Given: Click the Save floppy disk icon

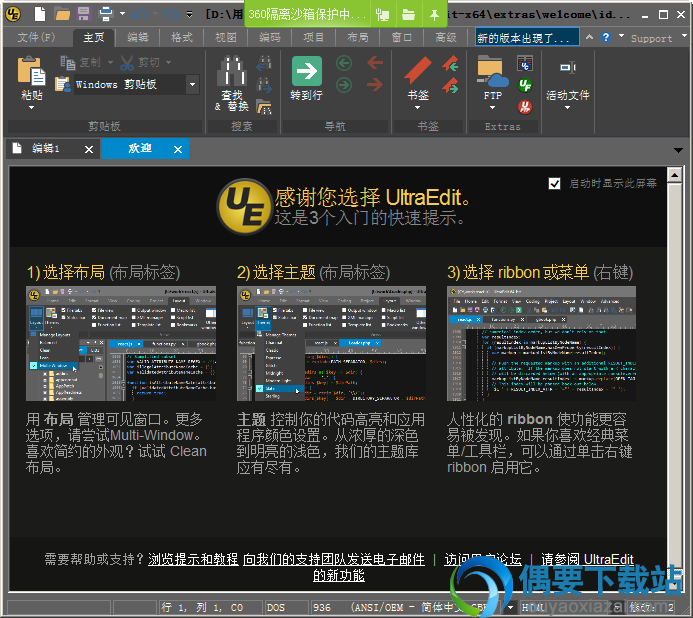Looking at the screenshot, I should (84, 14).
